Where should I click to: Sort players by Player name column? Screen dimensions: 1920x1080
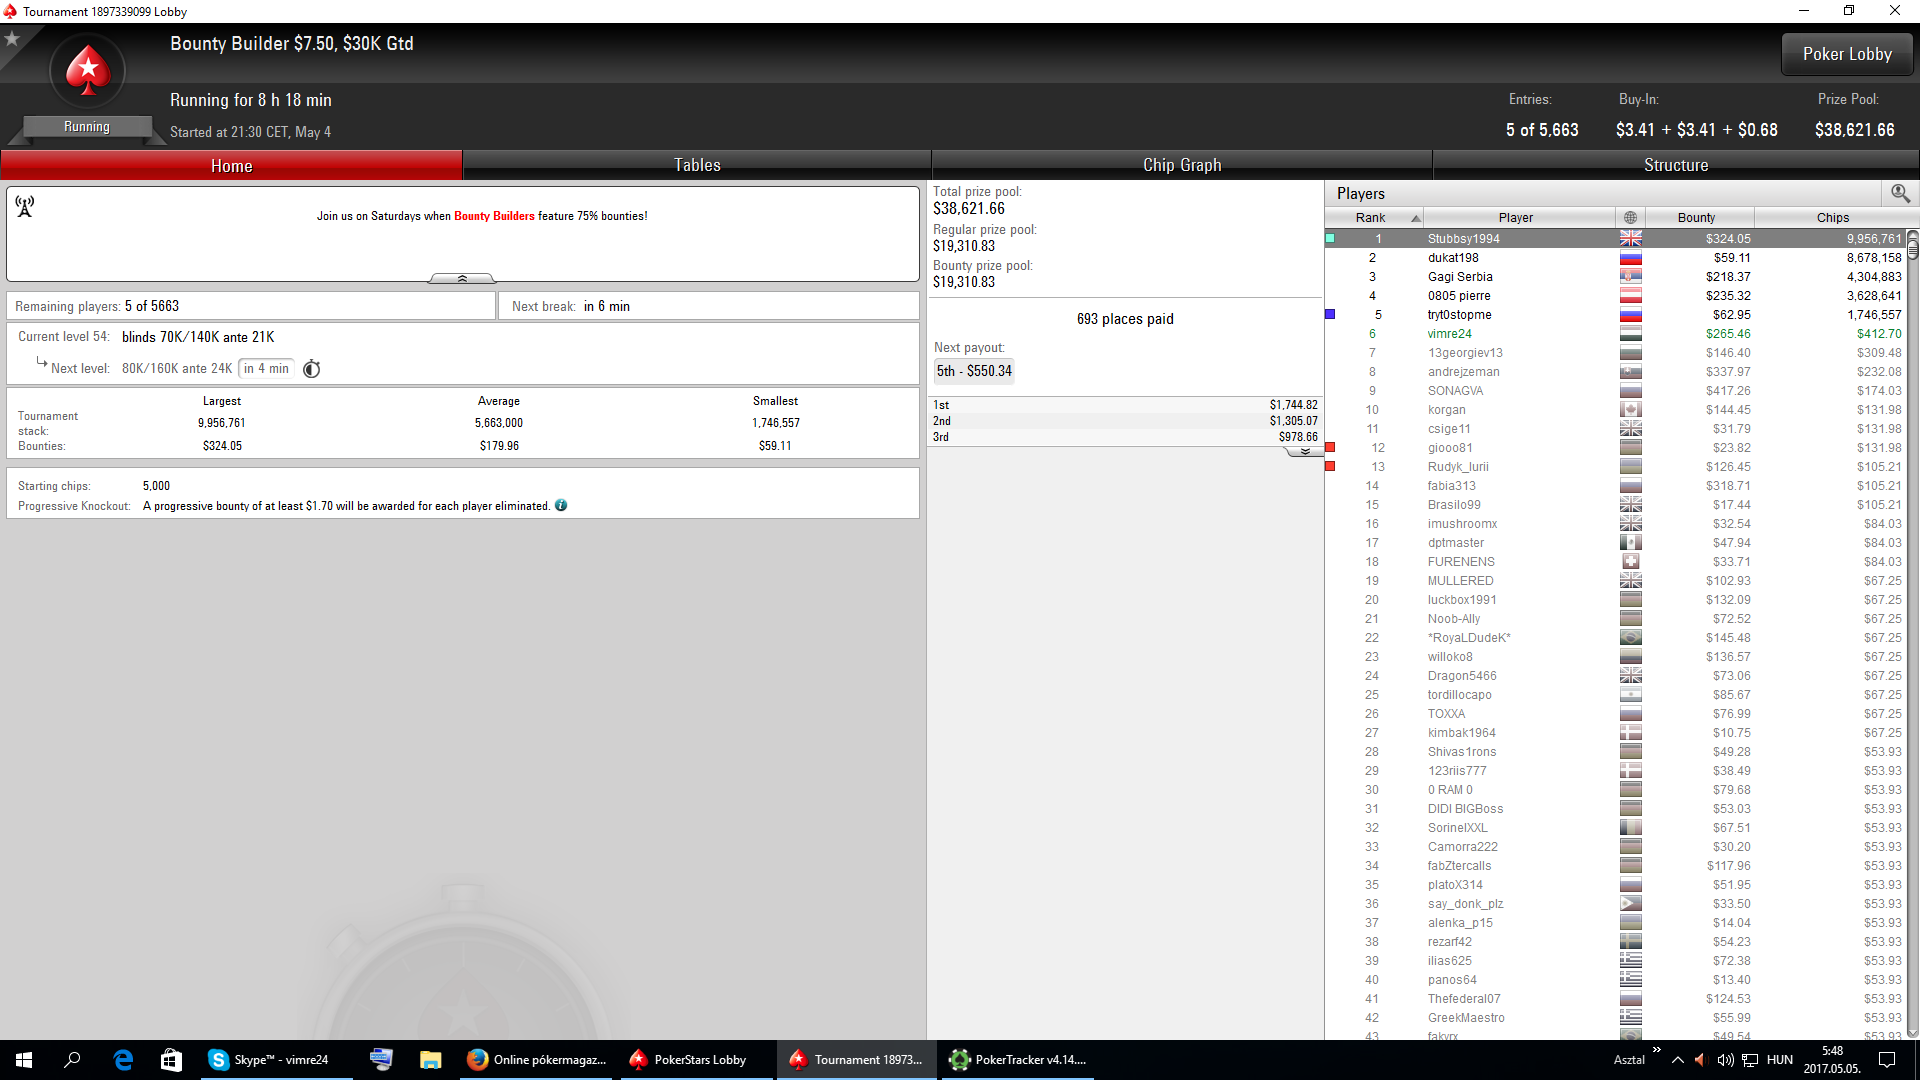point(1518,217)
